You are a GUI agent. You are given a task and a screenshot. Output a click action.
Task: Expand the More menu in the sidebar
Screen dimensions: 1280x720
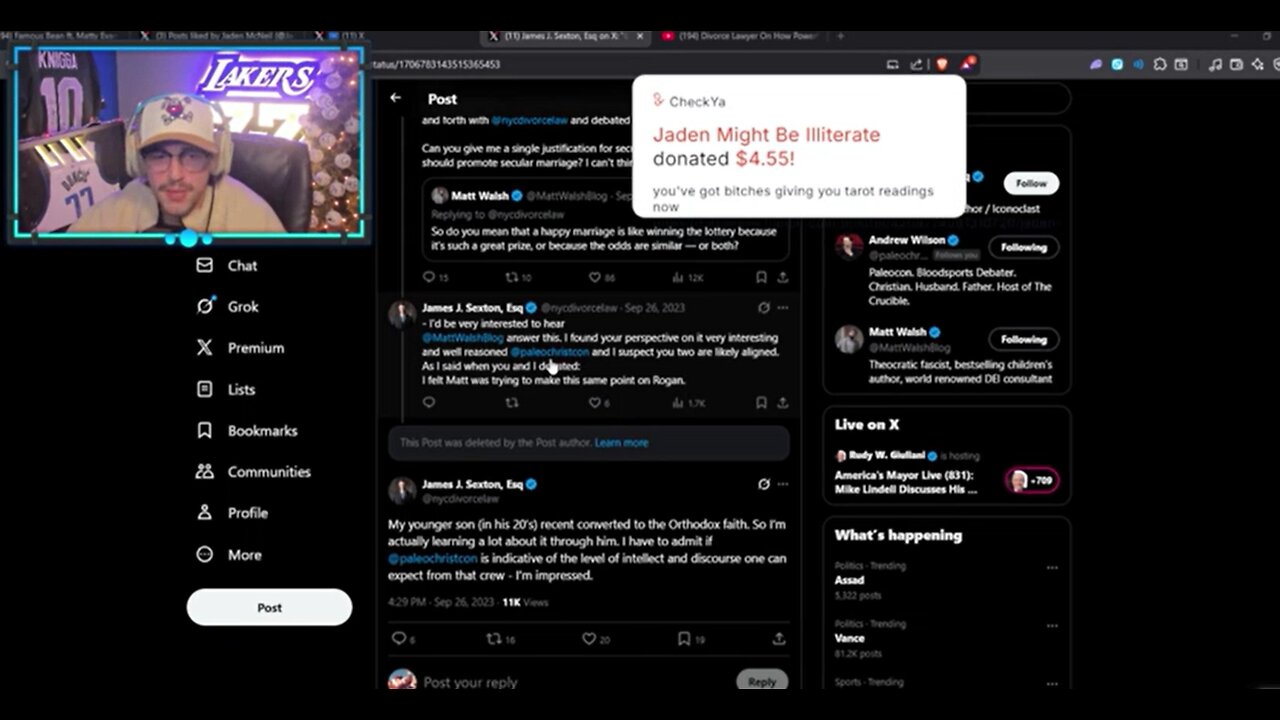229,554
